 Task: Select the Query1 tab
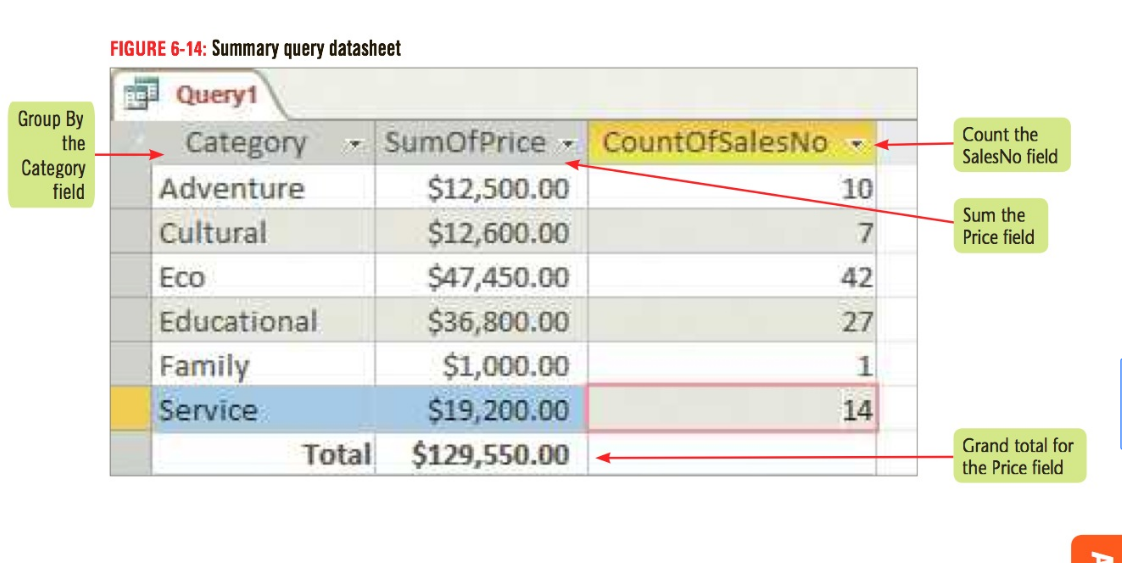[200, 94]
